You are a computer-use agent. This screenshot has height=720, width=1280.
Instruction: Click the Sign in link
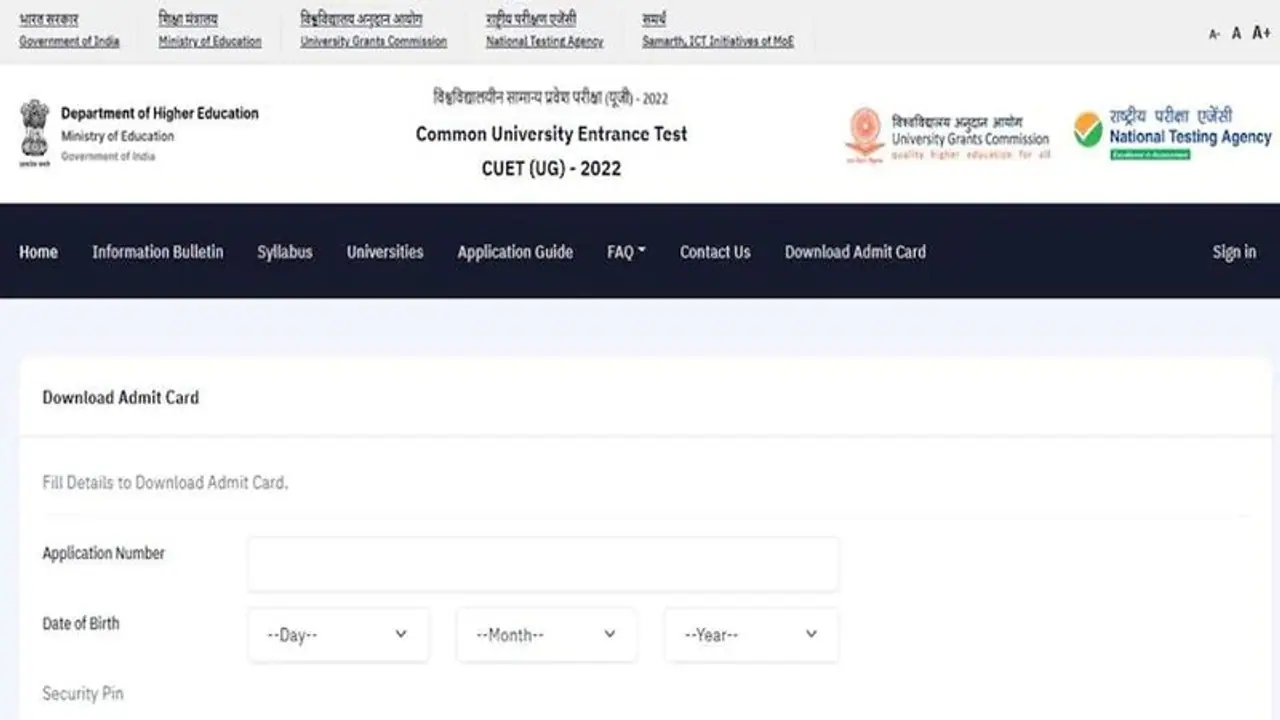(x=1234, y=252)
